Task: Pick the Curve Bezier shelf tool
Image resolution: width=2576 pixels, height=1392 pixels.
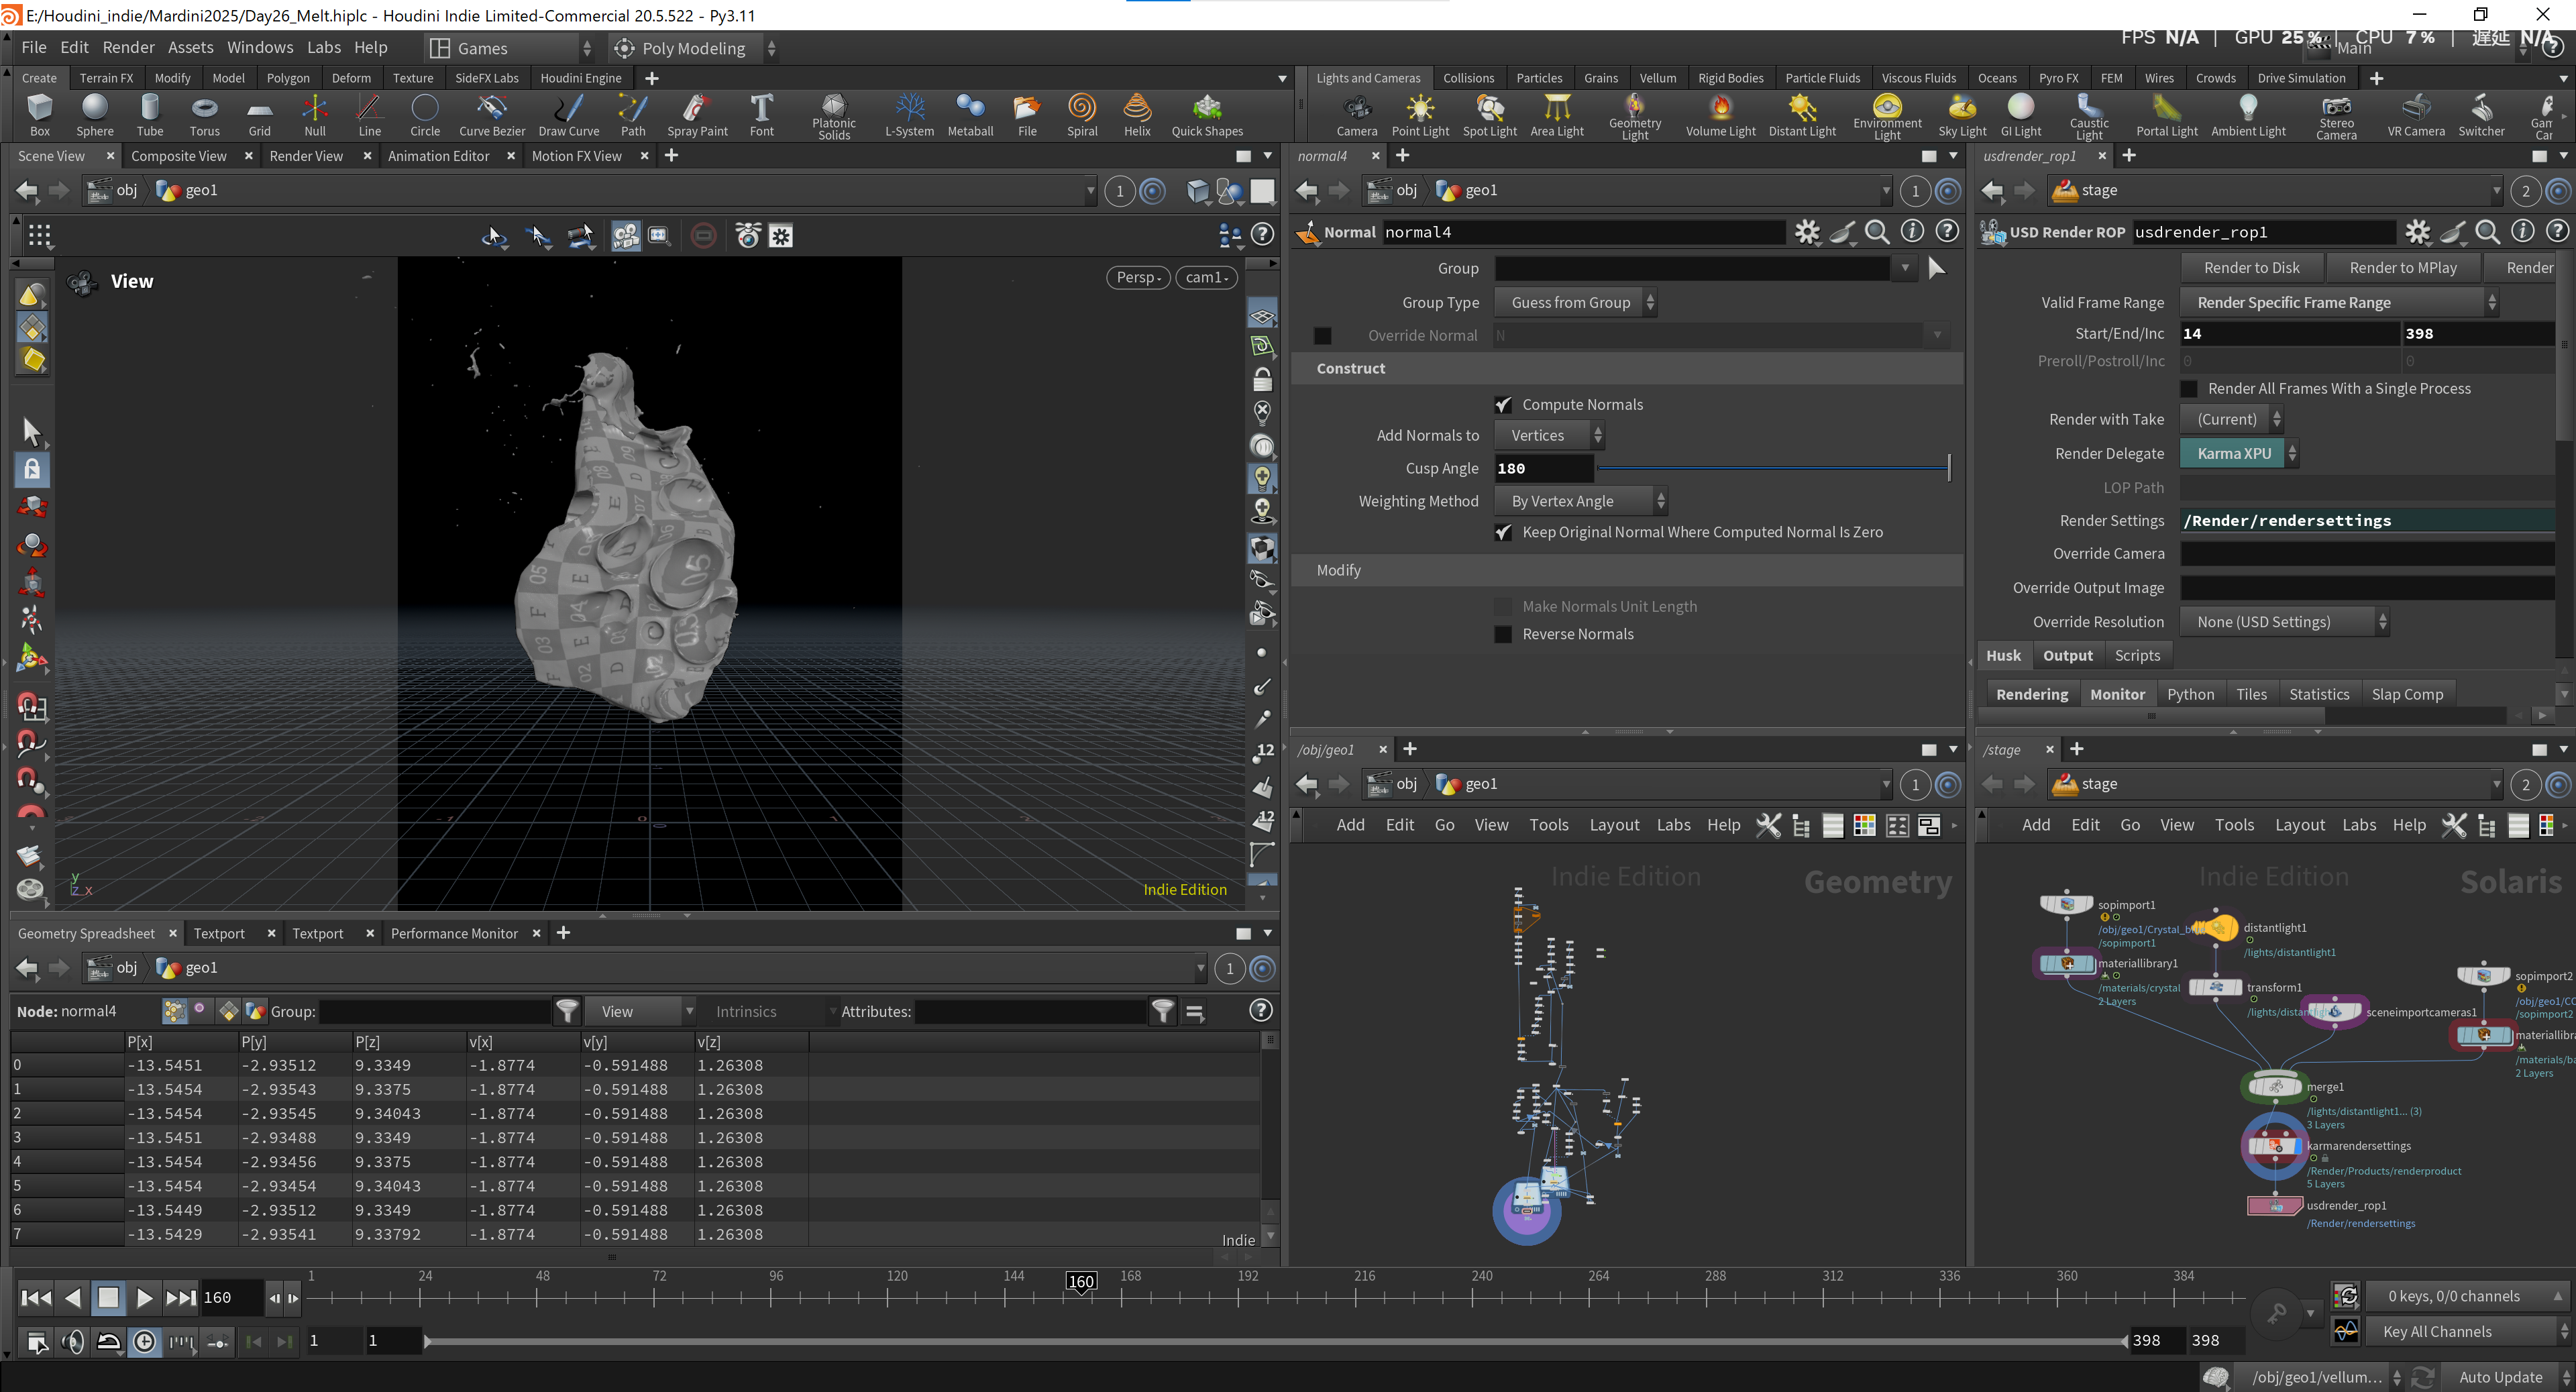Action: click(491, 115)
